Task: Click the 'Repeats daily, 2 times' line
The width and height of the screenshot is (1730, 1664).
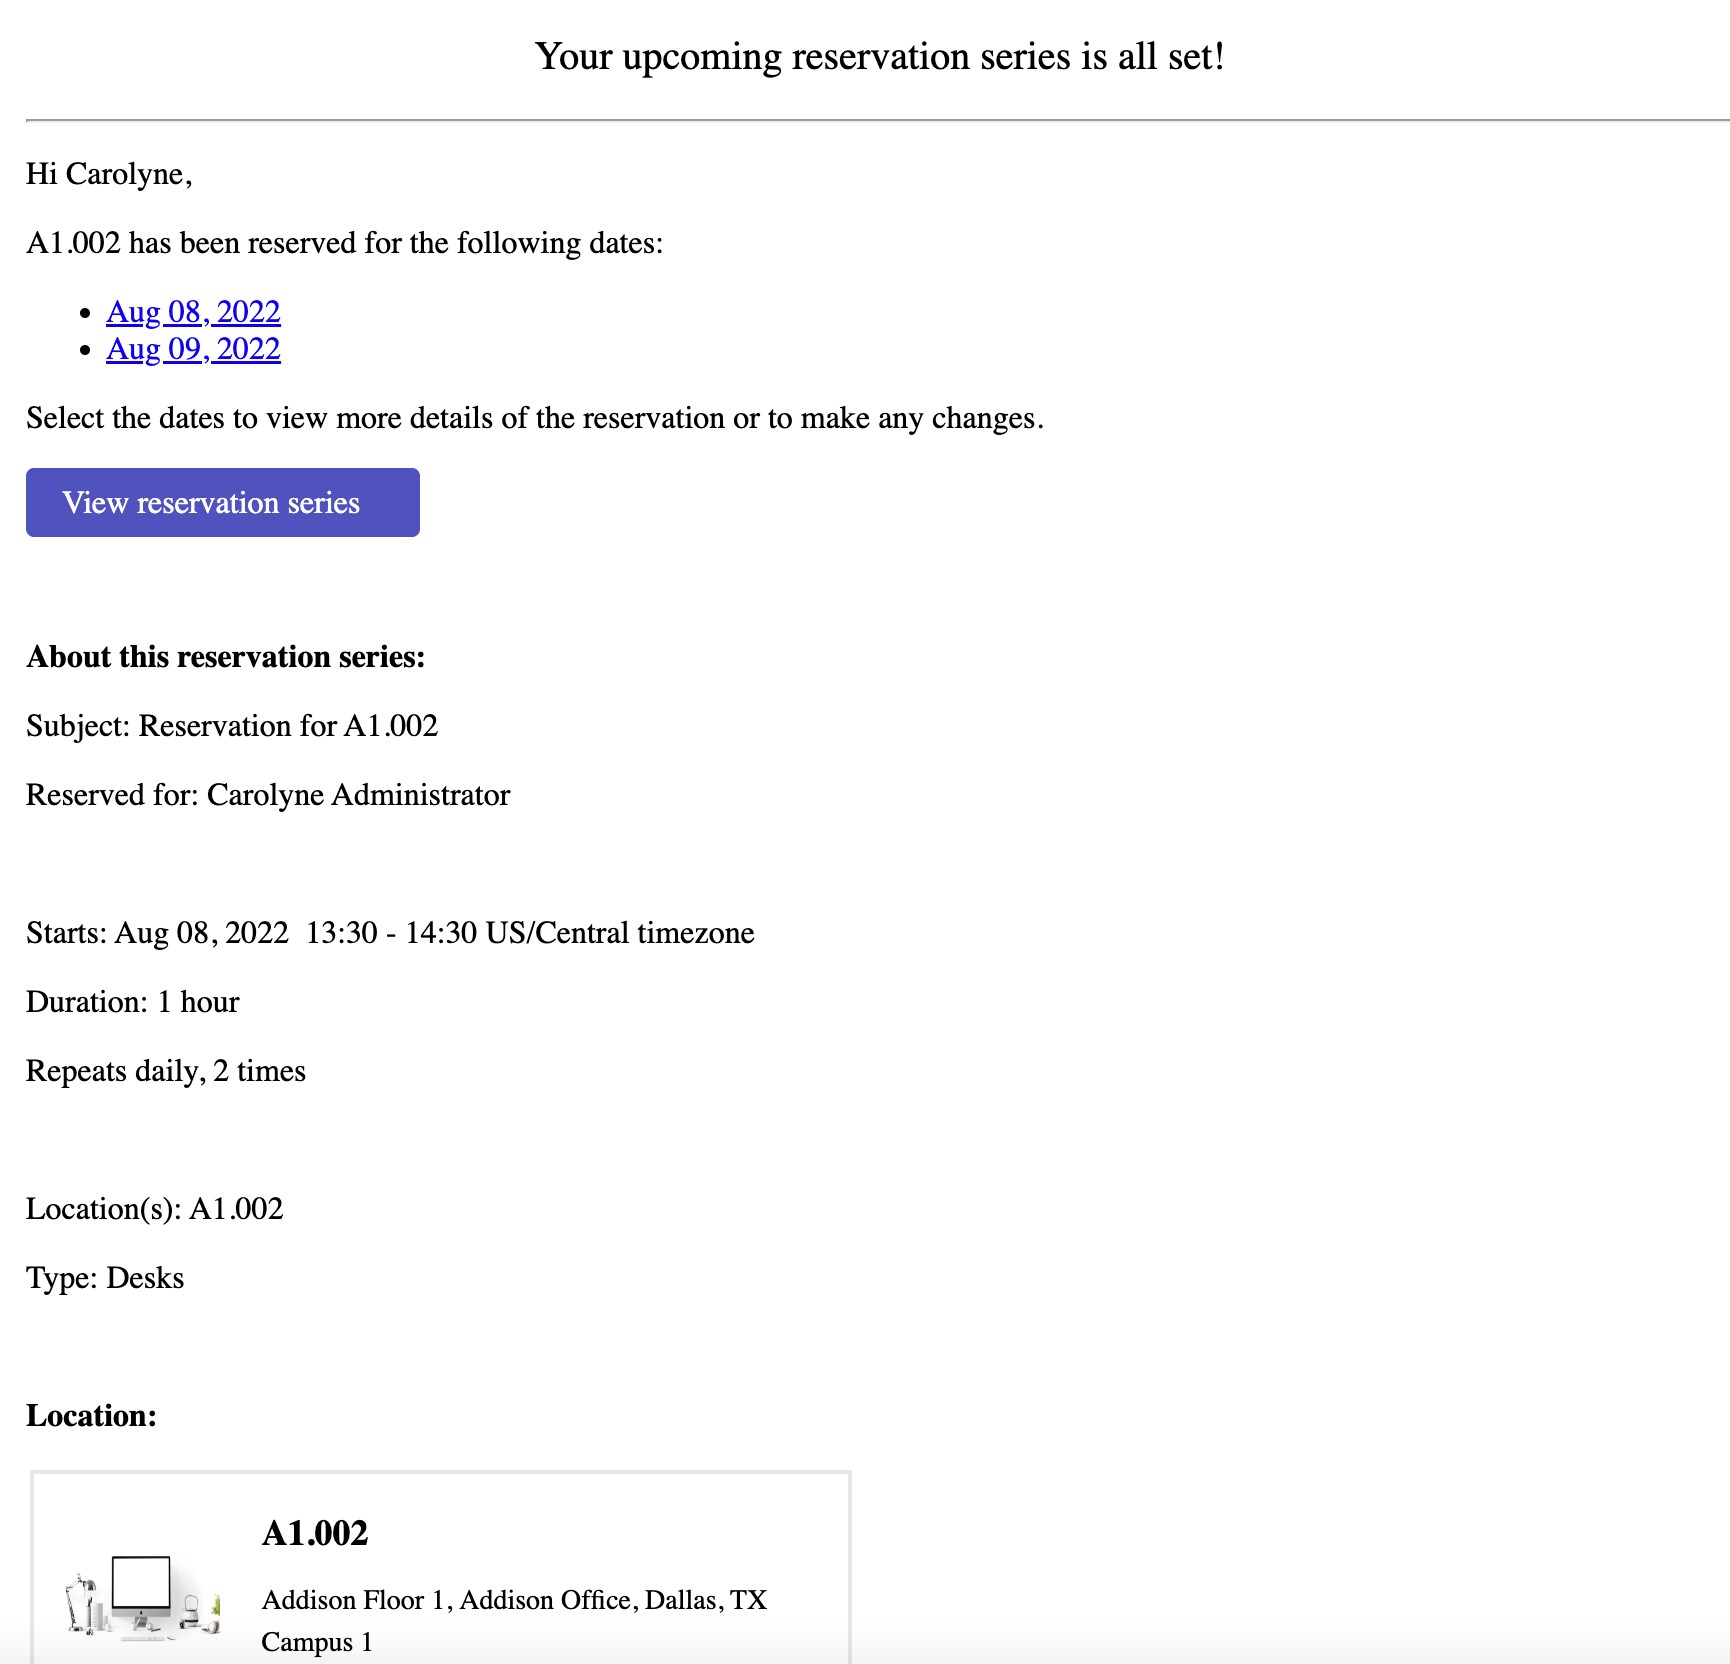Action: pyautogui.click(x=166, y=1071)
